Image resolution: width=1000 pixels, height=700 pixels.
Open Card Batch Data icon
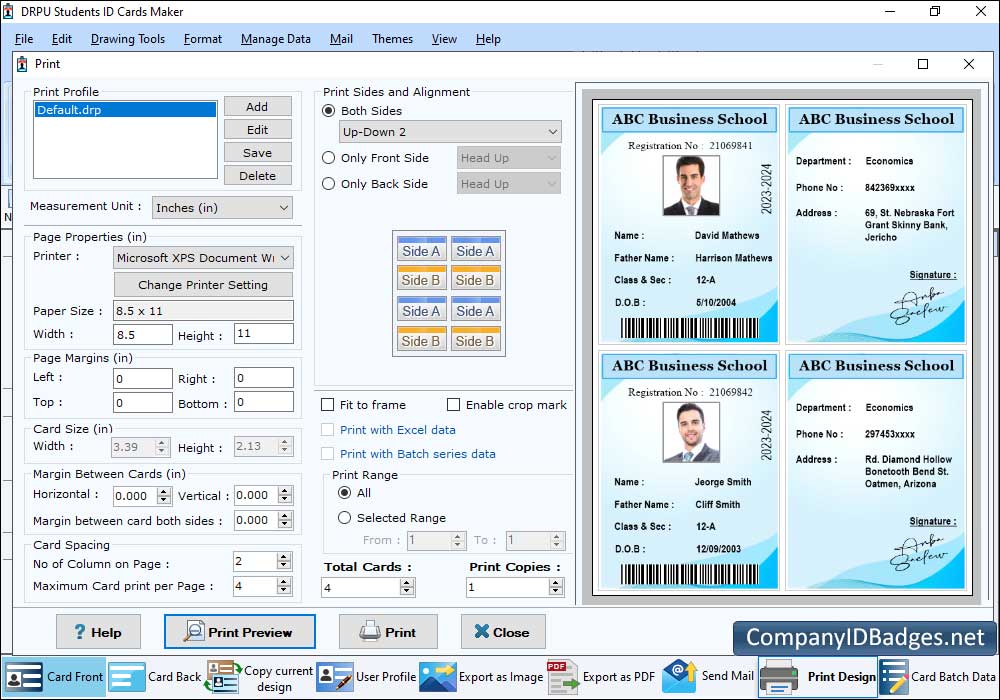893,677
